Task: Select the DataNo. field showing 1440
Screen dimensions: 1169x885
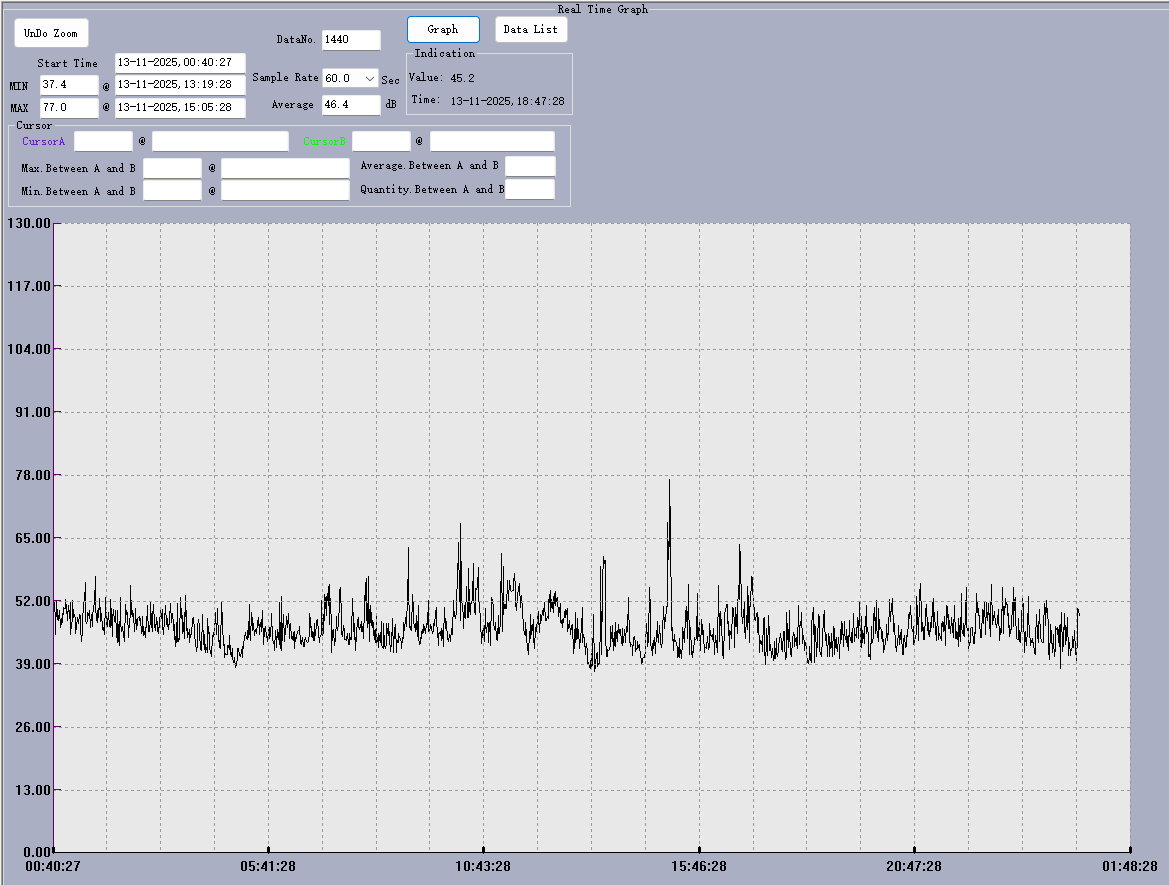Action: [351, 40]
